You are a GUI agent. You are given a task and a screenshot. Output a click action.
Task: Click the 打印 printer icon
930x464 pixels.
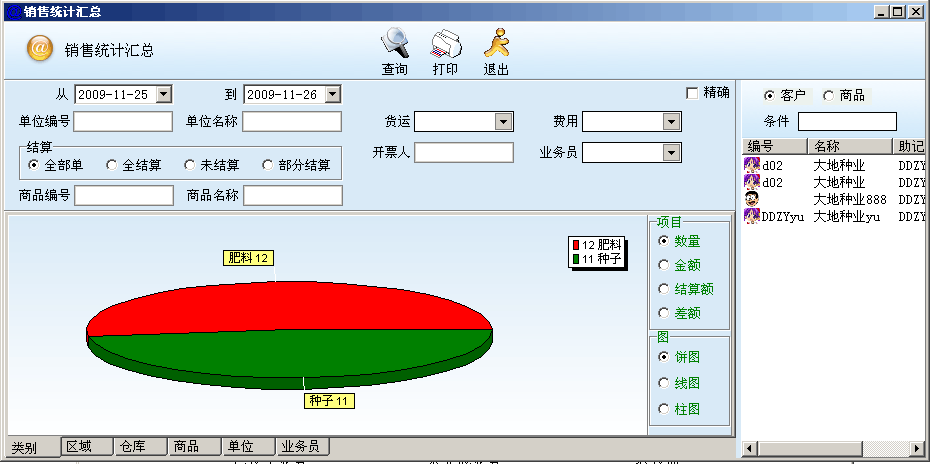point(446,43)
